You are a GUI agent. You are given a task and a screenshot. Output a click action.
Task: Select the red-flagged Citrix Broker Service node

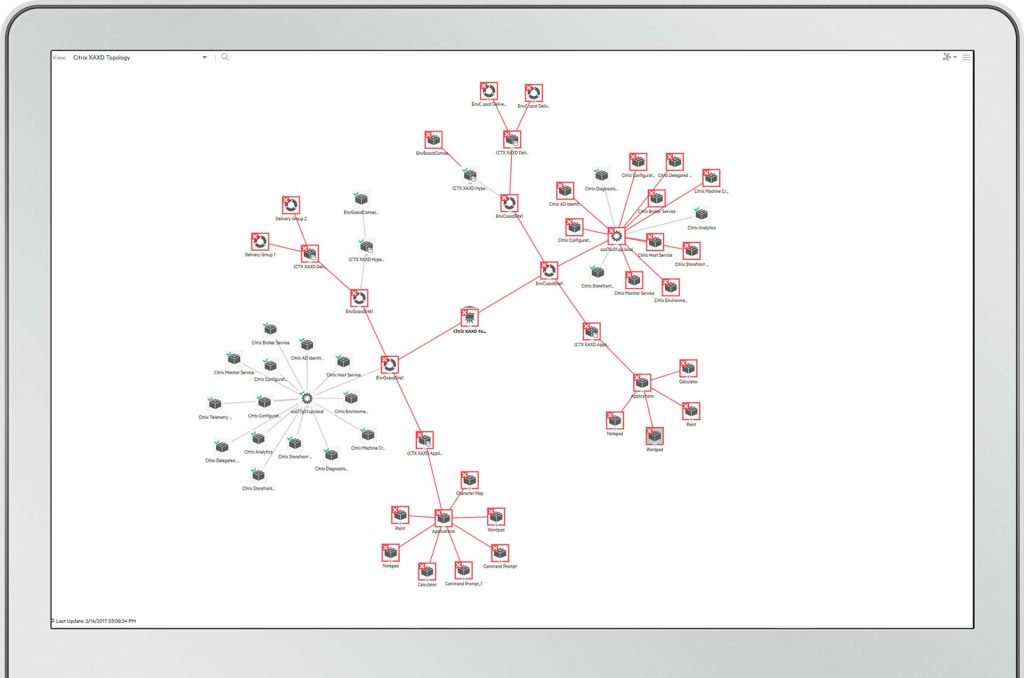[x=656, y=199]
